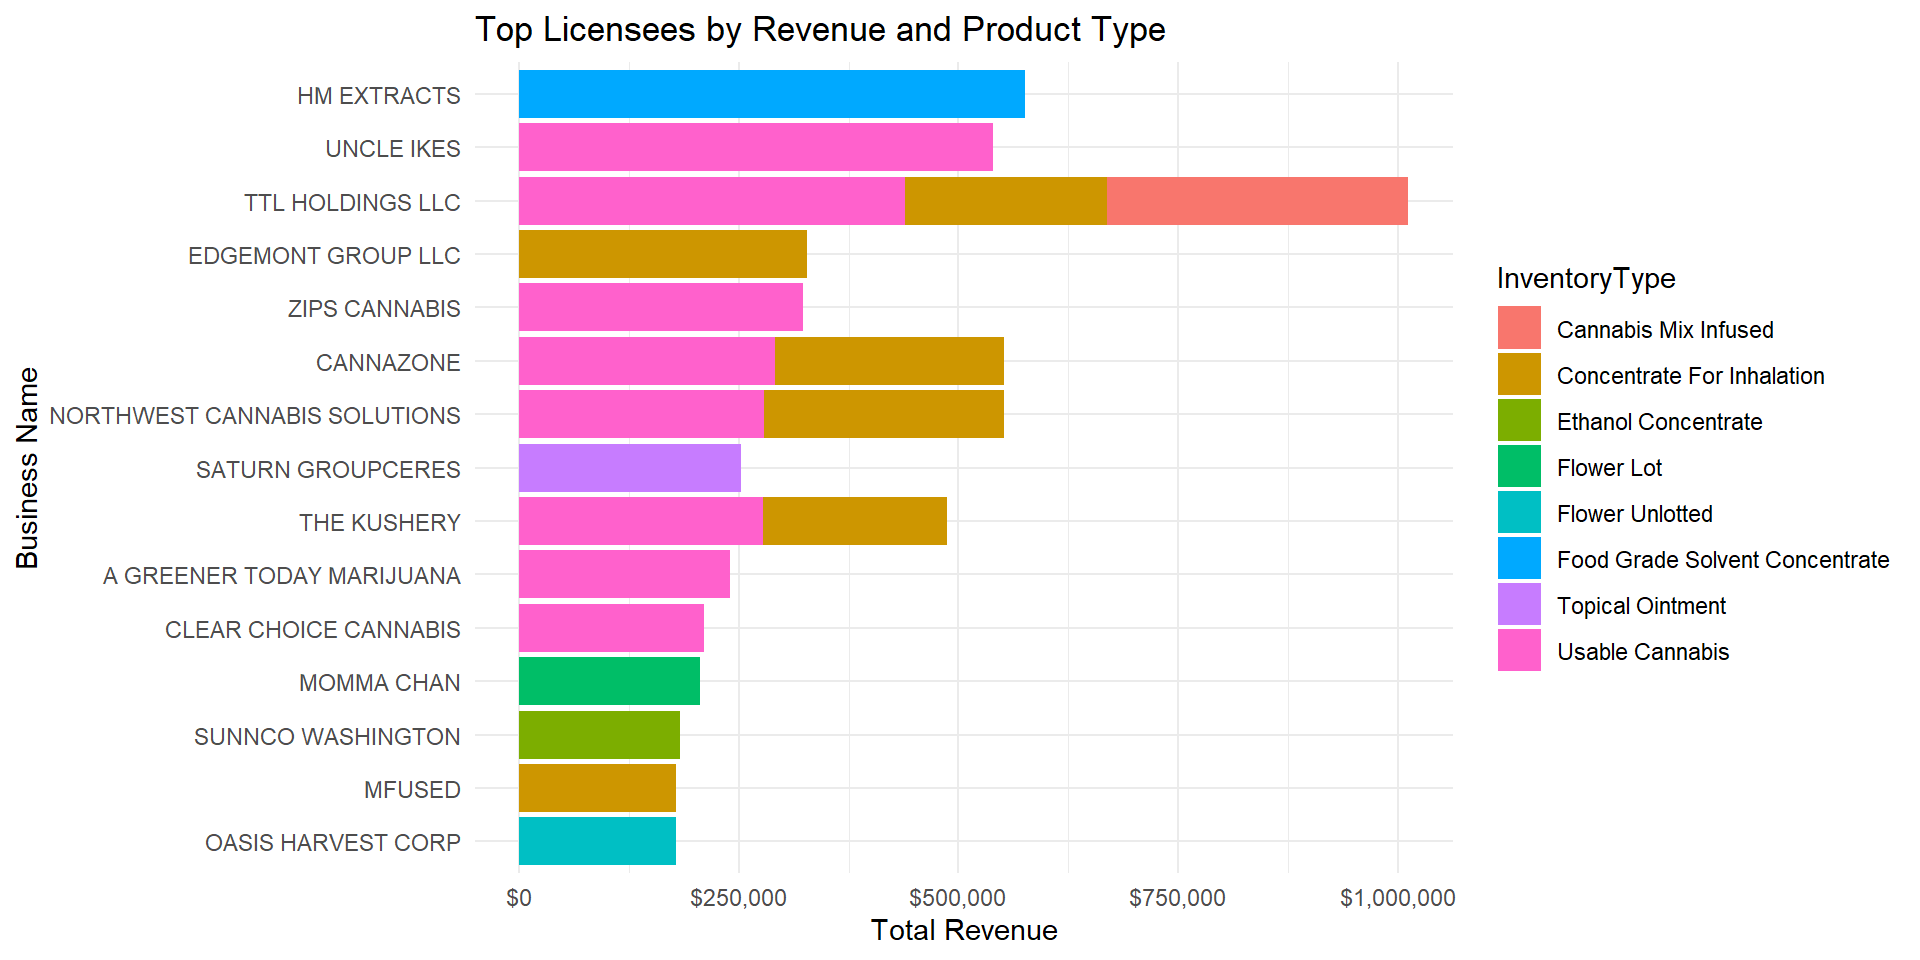Click the chart title text

tap(819, 30)
